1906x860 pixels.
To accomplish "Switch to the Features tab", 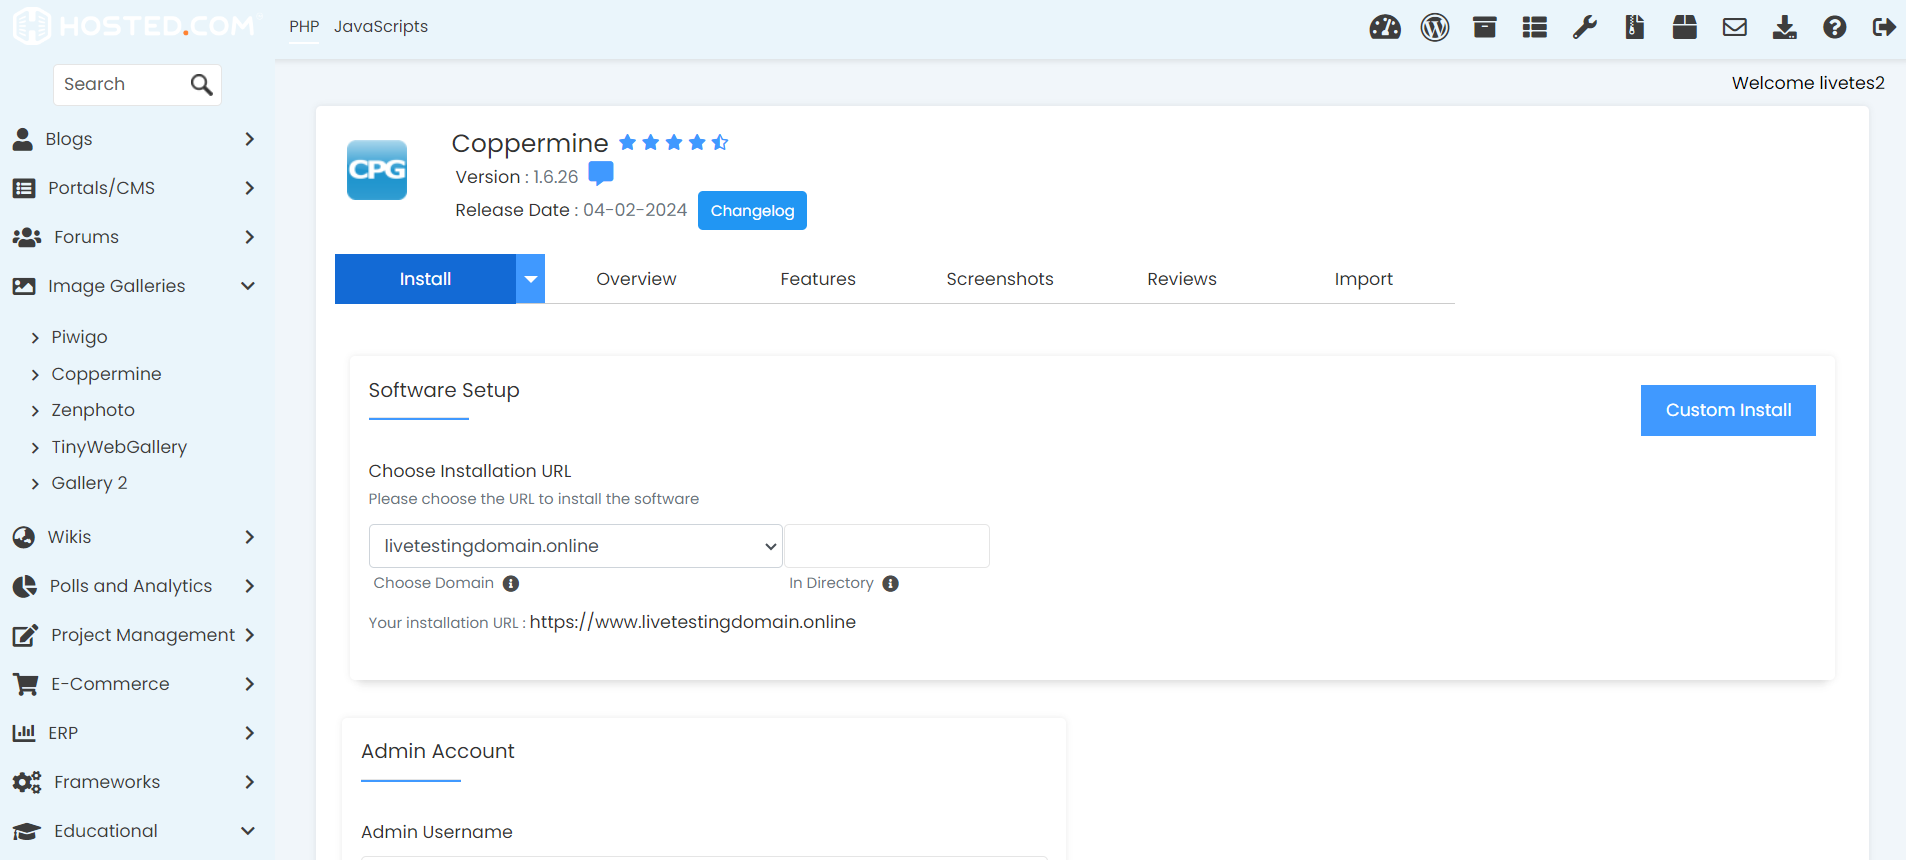I will click(x=818, y=279).
